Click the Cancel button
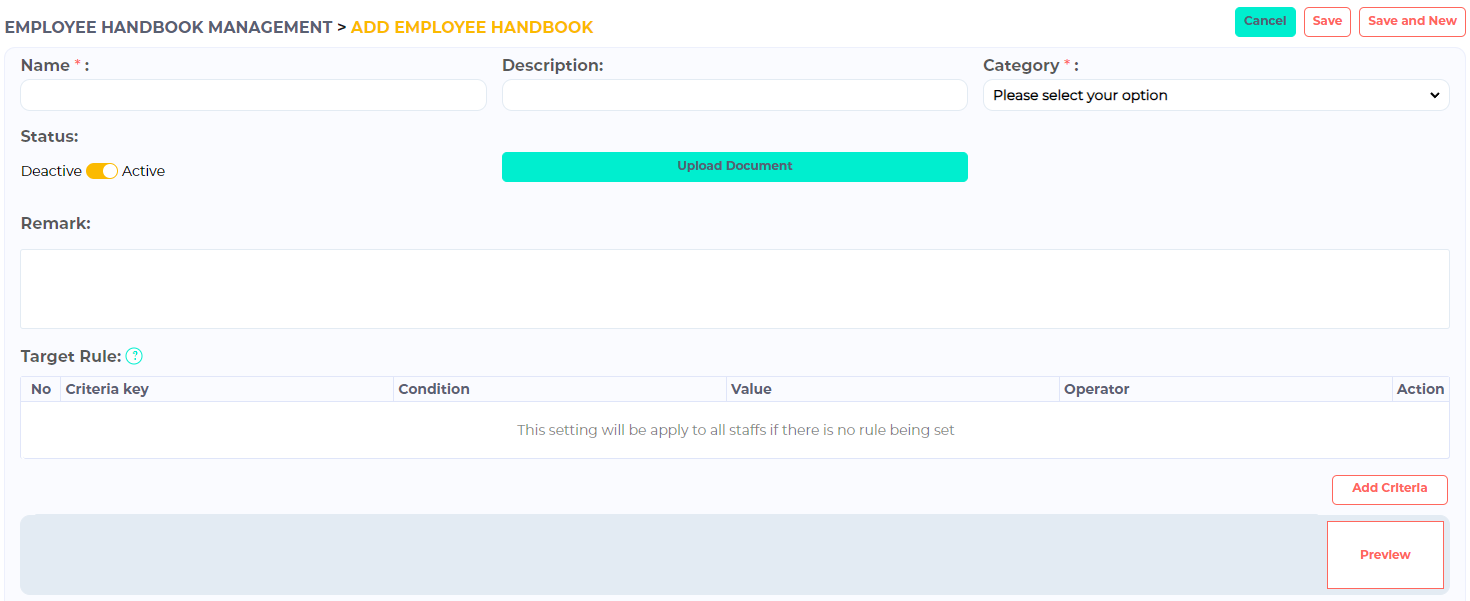This screenshot has height=601, width=1470. tap(1264, 22)
